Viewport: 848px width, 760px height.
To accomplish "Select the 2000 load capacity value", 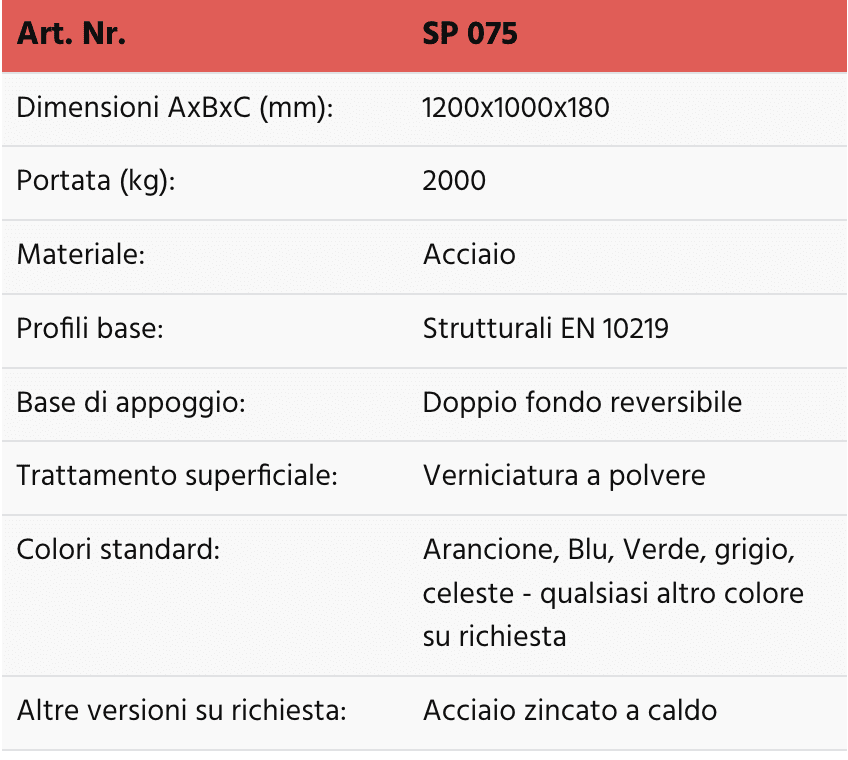I will [x=454, y=181].
